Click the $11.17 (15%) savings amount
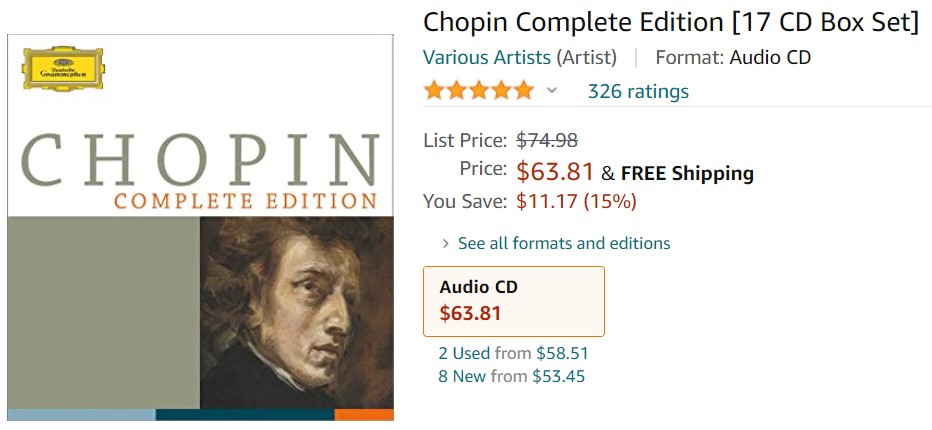 click(576, 201)
